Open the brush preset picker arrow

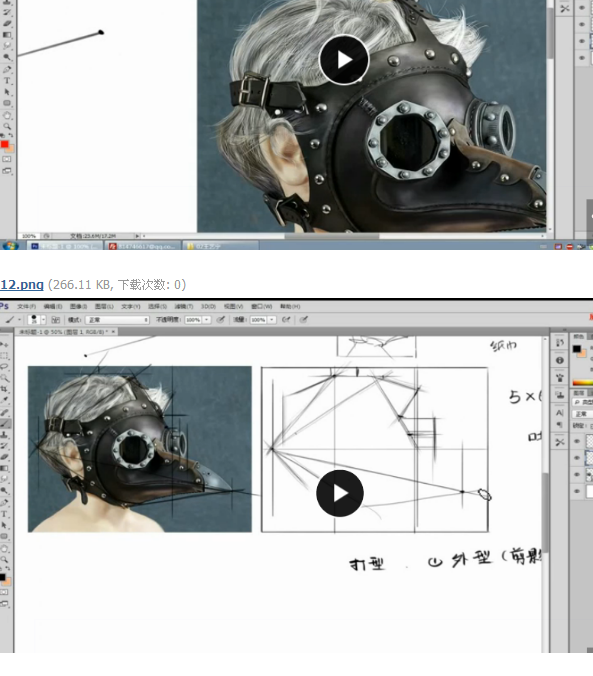(43, 320)
